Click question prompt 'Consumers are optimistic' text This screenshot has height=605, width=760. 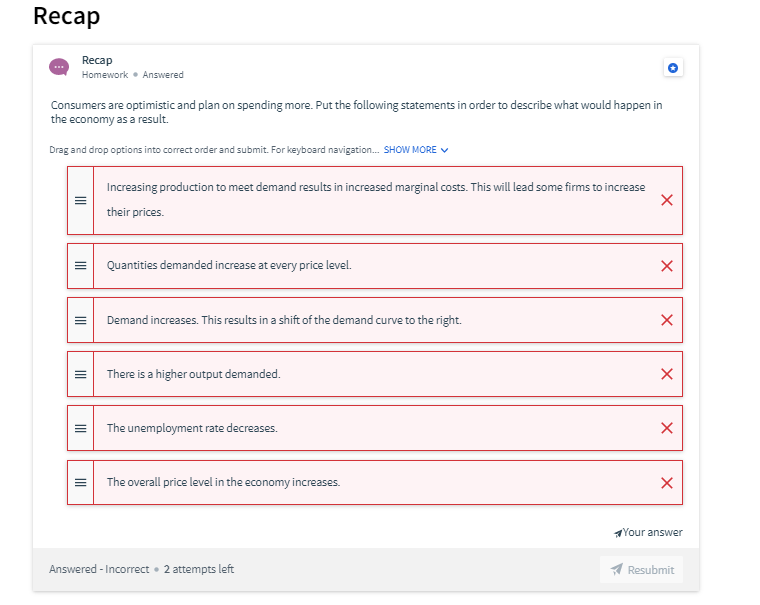tap(356, 112)
